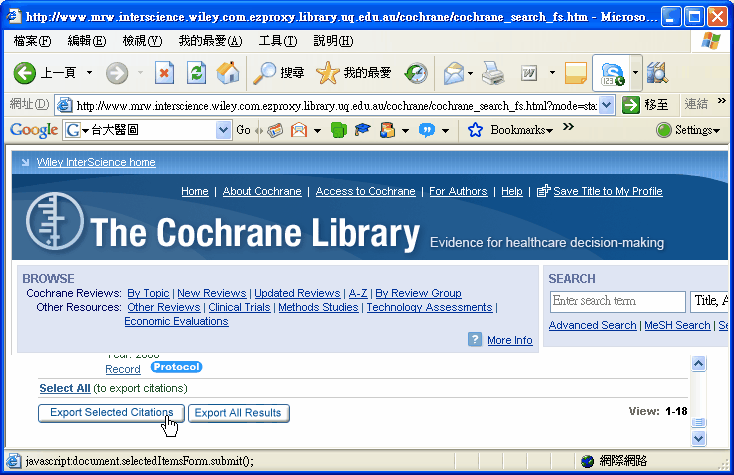Click Export All Results button
The image size is (734, 475).
(238, 413)
